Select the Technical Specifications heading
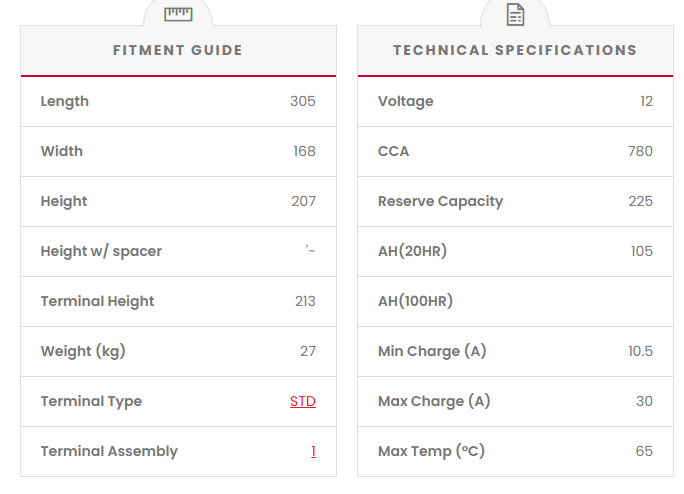 [515, 50]
